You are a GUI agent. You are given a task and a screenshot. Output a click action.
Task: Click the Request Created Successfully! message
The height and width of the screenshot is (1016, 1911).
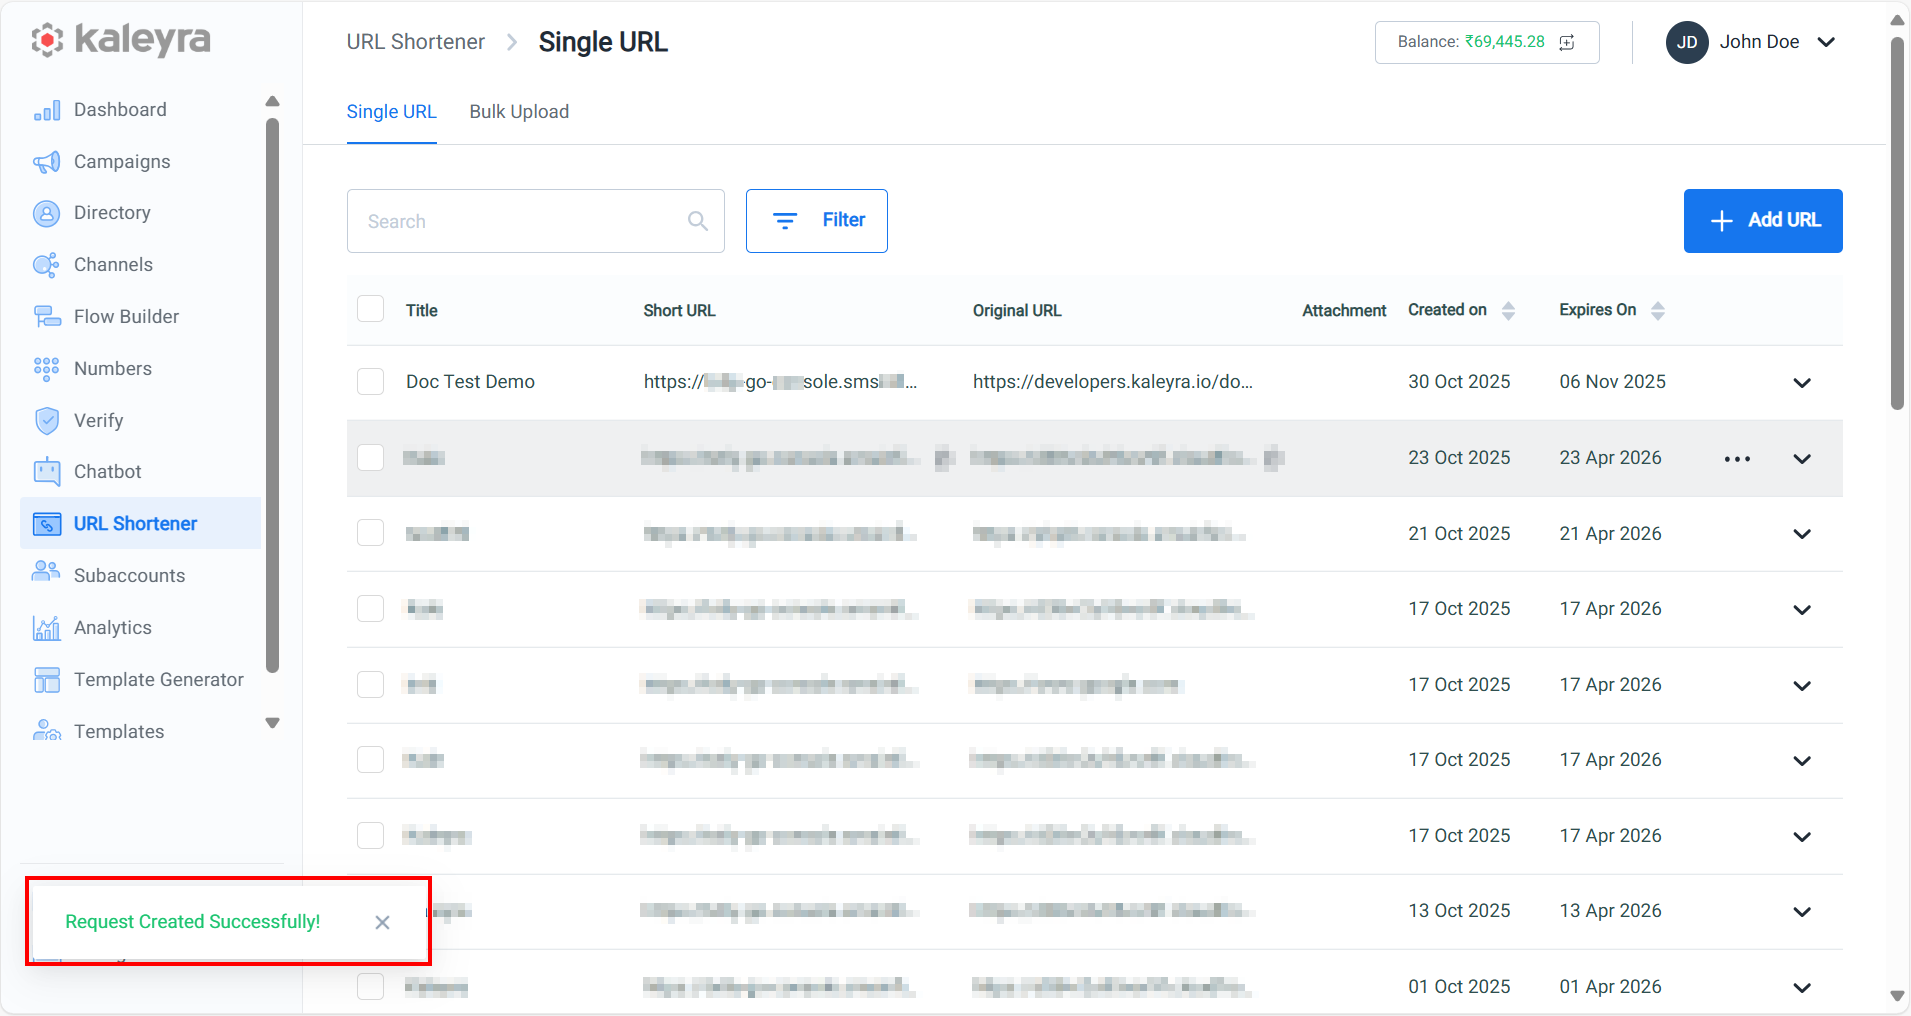click(193, 922)
